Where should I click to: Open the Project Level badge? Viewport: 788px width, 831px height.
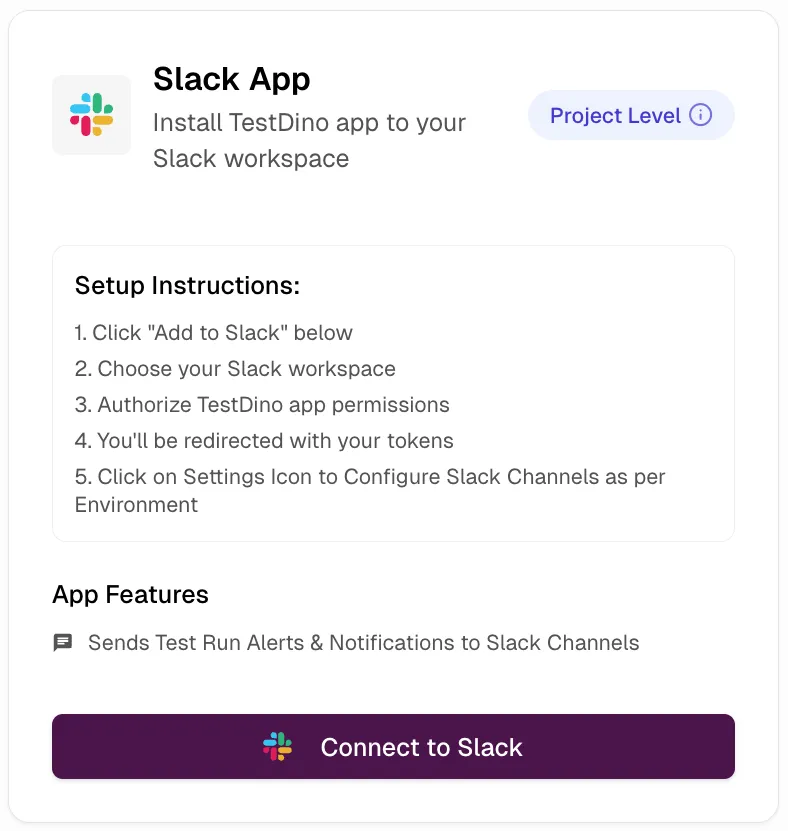(x=631, y=114)
